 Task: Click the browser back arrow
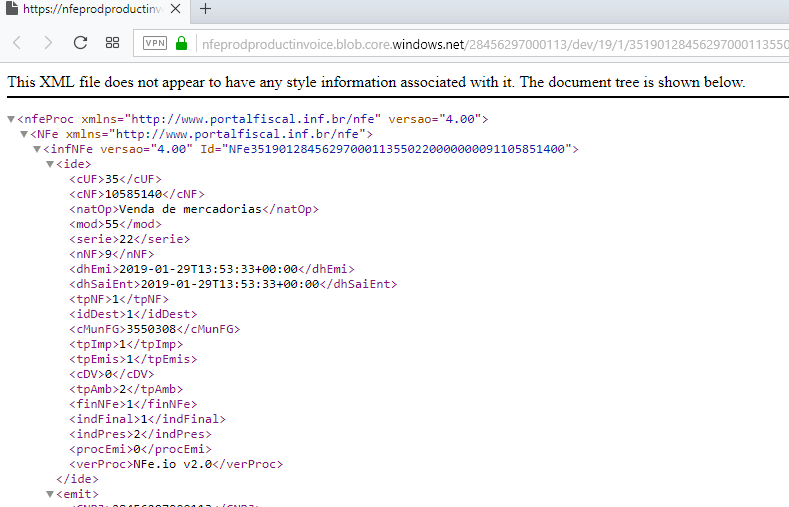(18, 43)
